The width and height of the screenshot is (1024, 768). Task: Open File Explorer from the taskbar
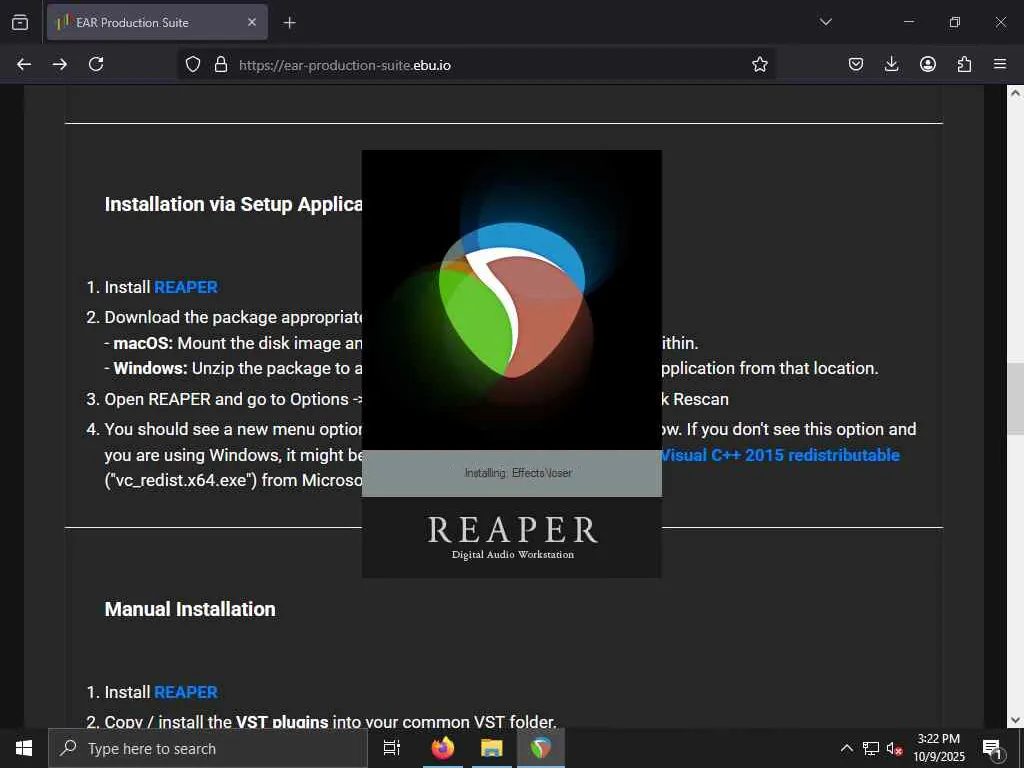[x=492, y=748]
